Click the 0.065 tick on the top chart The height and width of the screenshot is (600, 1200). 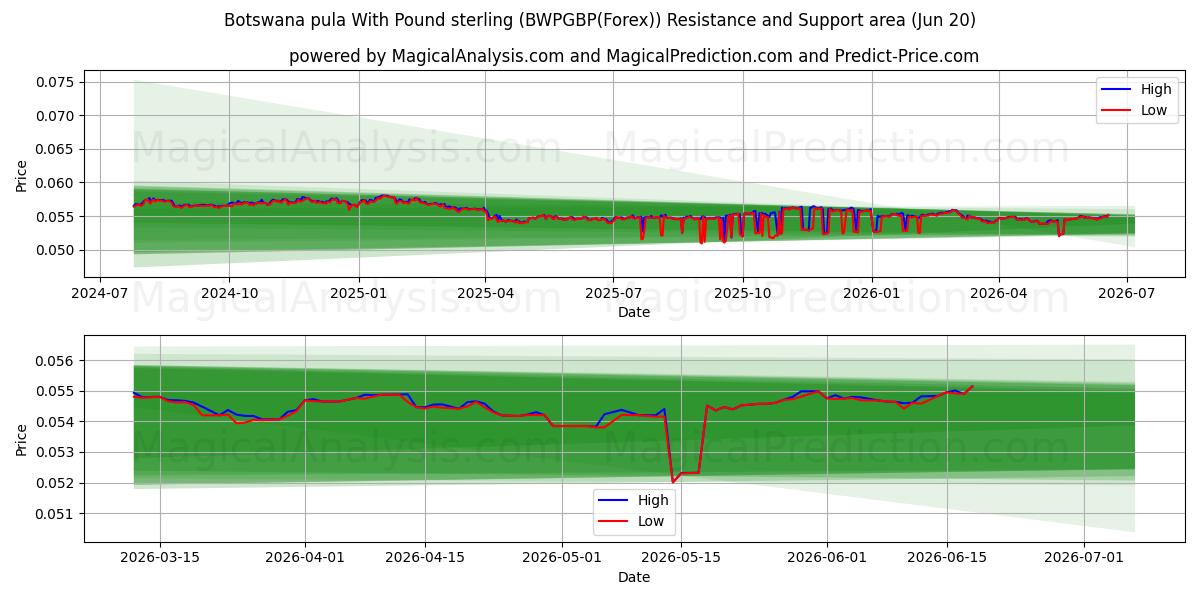[56, 149]
